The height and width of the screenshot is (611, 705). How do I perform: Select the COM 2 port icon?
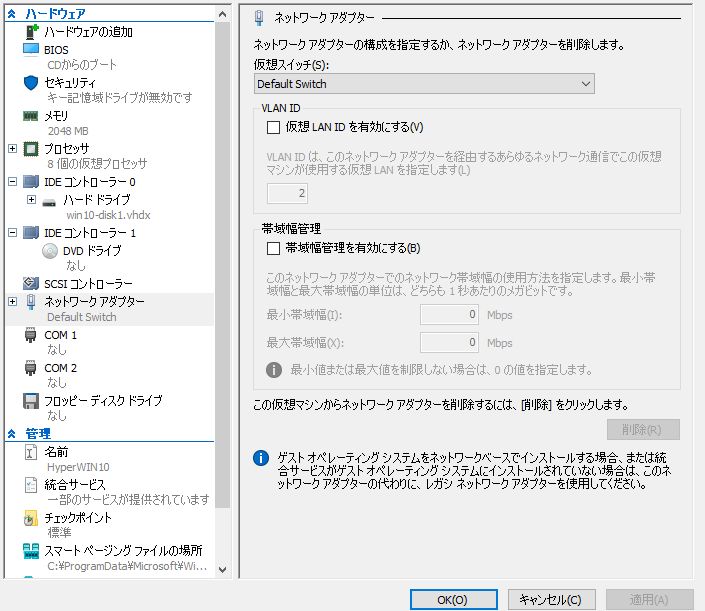click(31, 368)
